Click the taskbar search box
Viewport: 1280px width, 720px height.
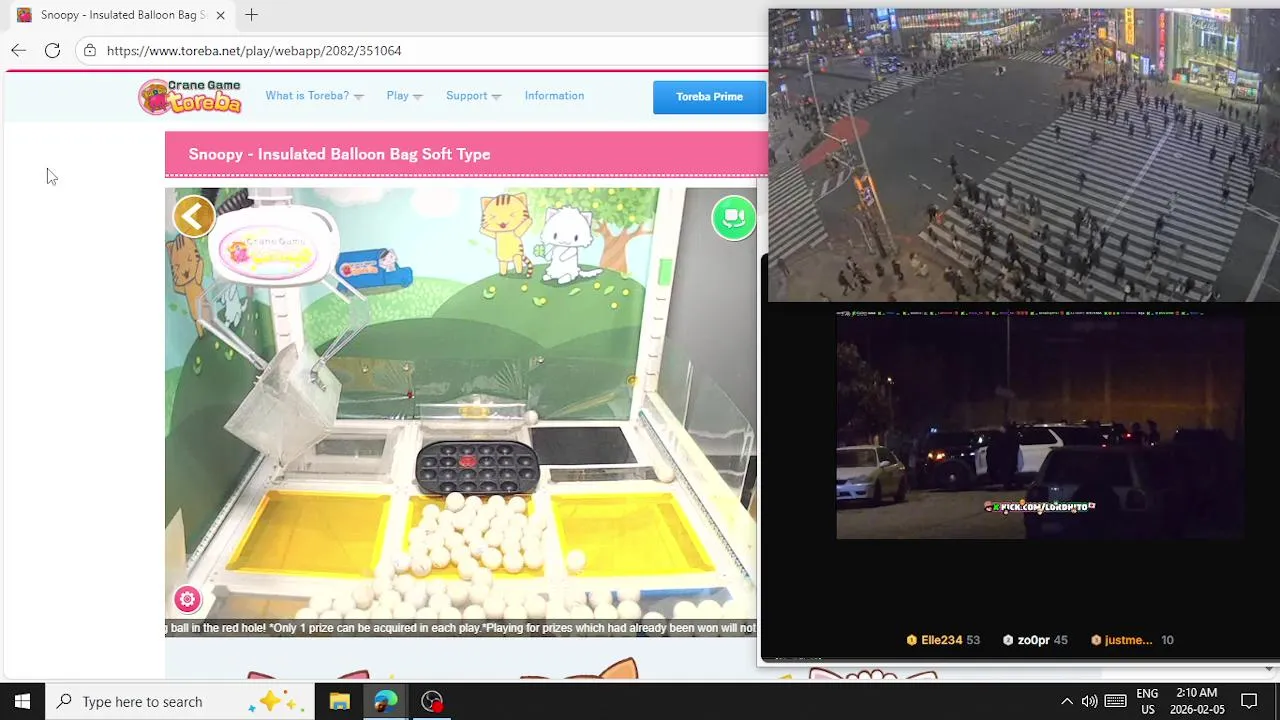point(180,701)
